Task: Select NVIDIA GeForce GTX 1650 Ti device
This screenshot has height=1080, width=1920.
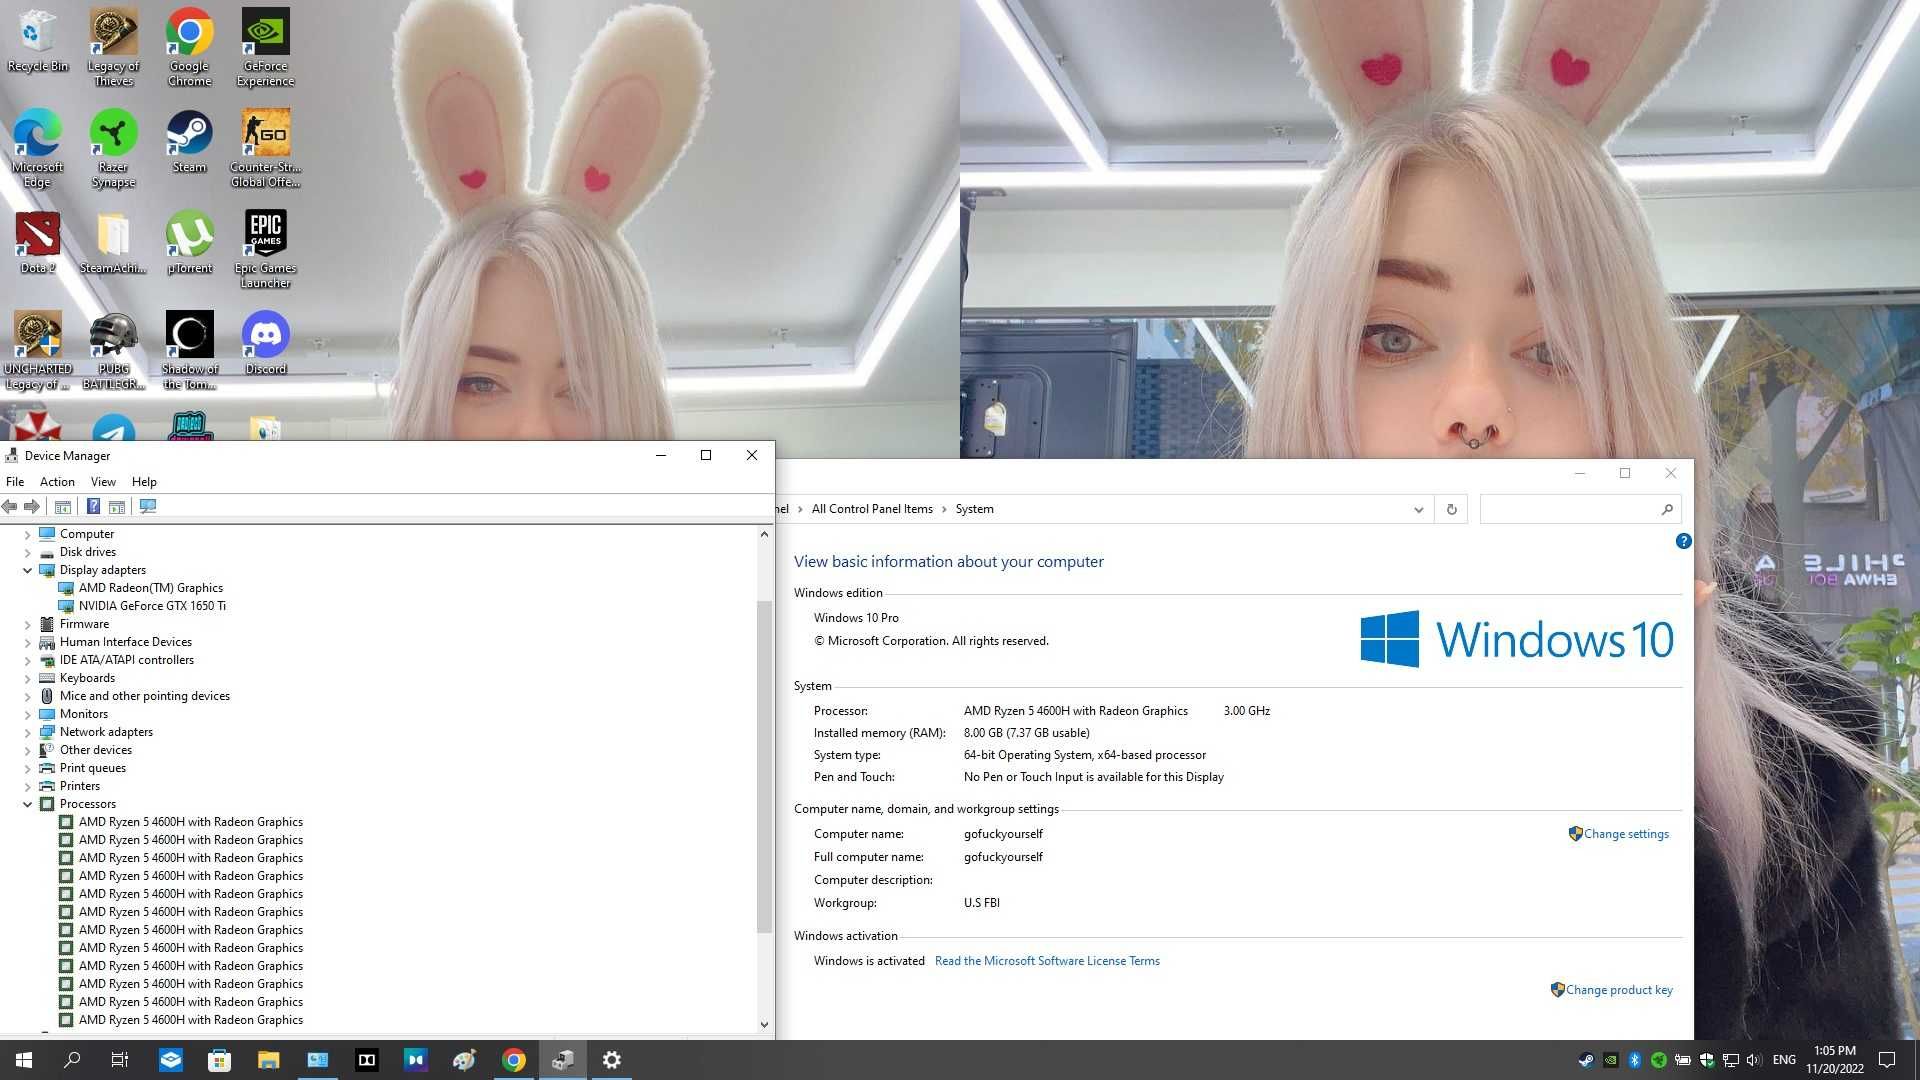Action: click(x=152, y=606)
